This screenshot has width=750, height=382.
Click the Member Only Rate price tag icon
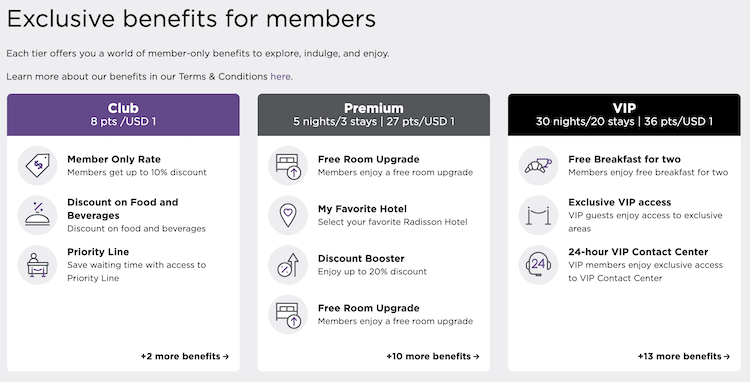click(x=37, y=165)
